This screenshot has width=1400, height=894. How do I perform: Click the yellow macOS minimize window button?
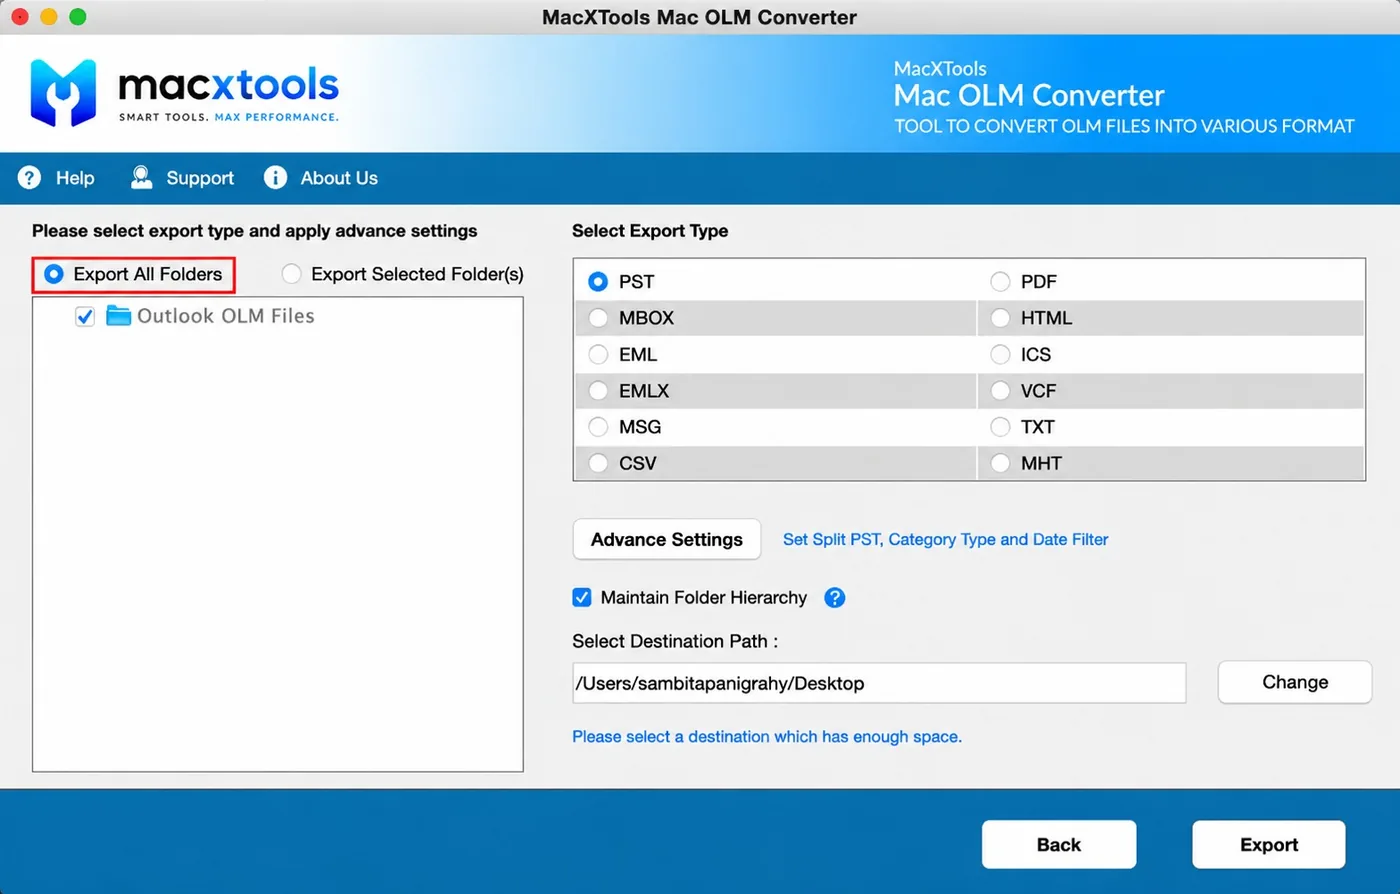coord(48,17)
